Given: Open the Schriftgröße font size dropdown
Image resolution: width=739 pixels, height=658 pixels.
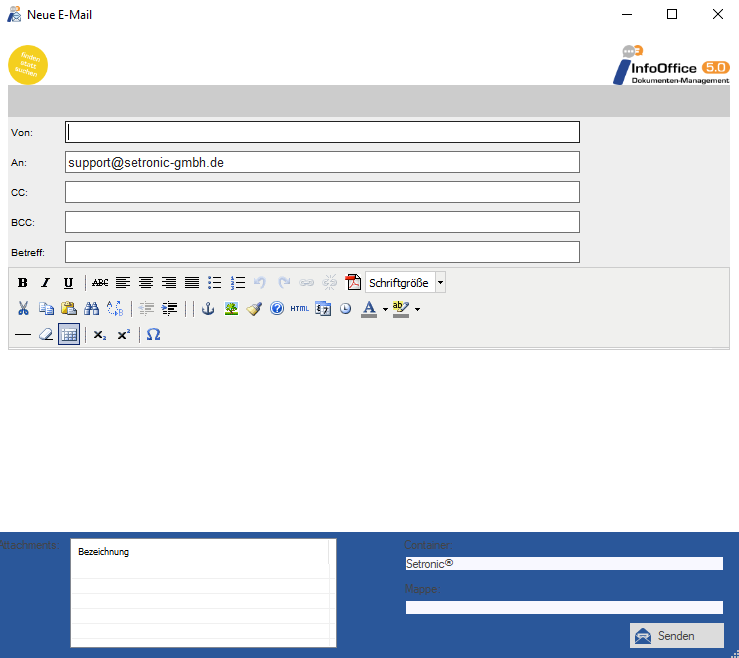Looking at the screenshot, I should [x=405, y=283].
